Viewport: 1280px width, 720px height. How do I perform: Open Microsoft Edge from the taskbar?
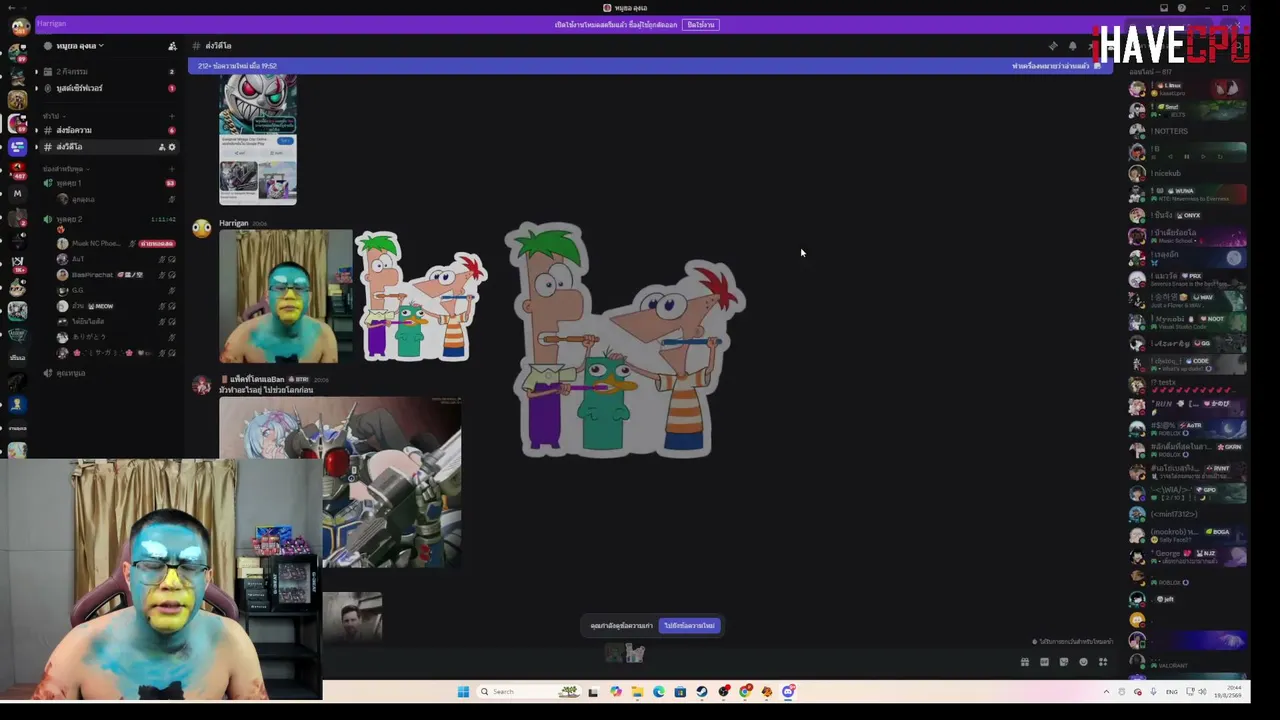click(659, 692)
